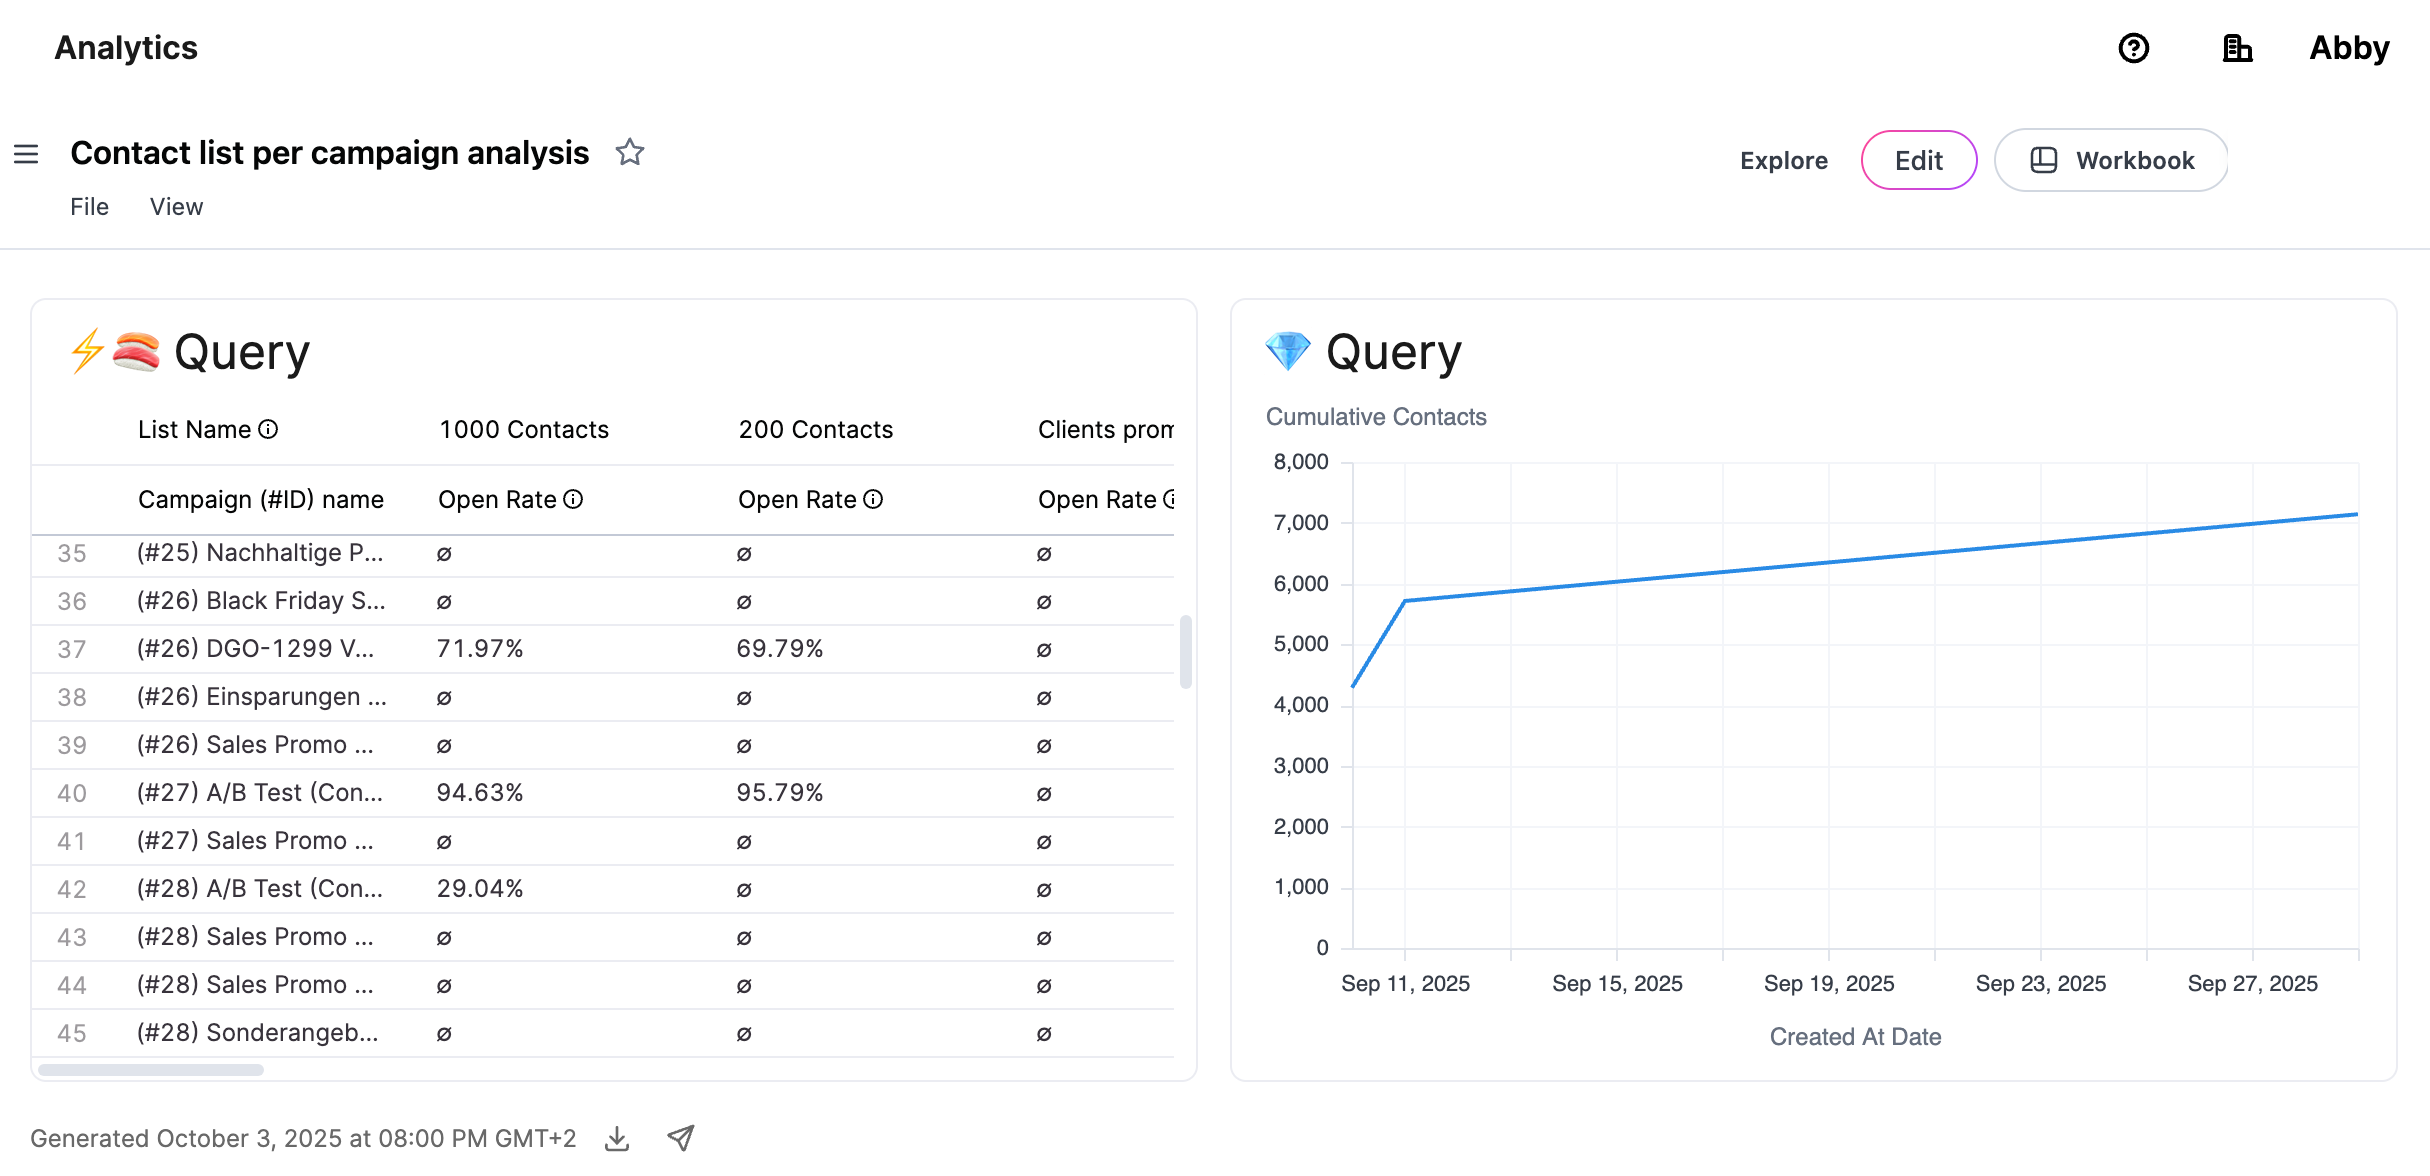Image resolution: width=2430 pixels, height=1176 pixels.
Task: Click the info icon on Clients Open Rate column
Action: 1172,499
